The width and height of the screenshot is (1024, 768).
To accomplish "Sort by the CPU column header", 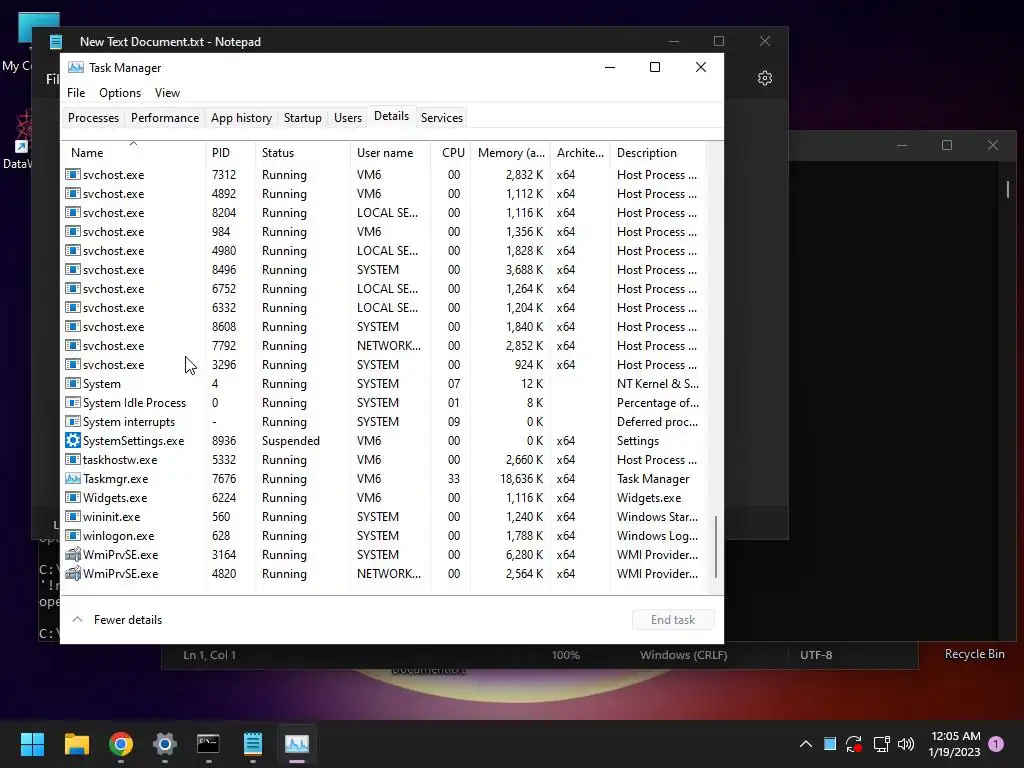I will 453,153.
